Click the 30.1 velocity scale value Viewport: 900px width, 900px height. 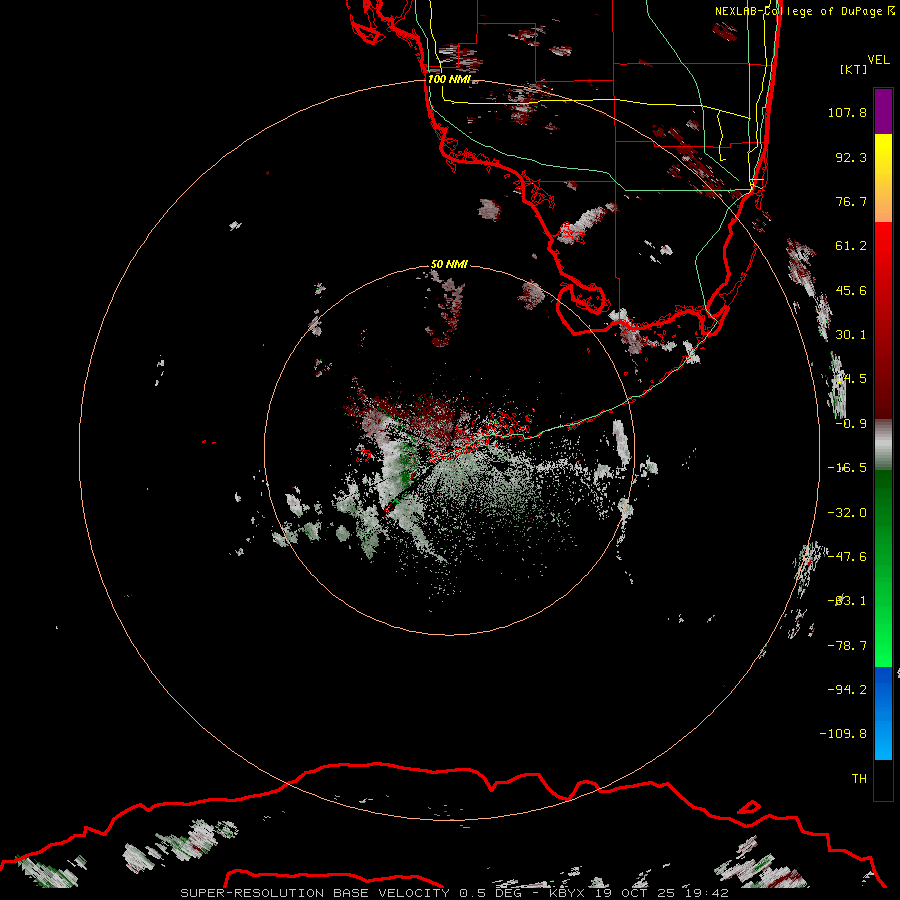click(851, 335)
